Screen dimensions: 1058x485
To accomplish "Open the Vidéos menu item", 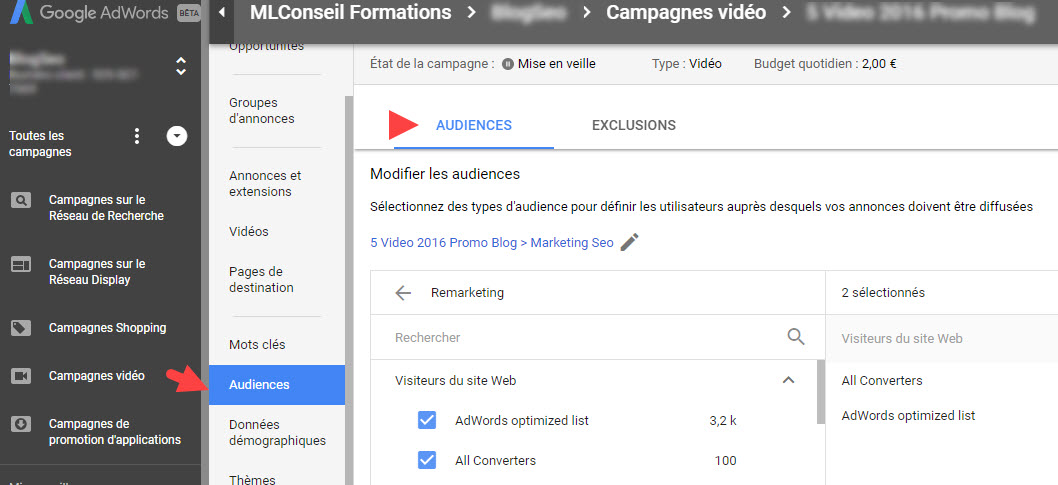I will pos(248,231).
